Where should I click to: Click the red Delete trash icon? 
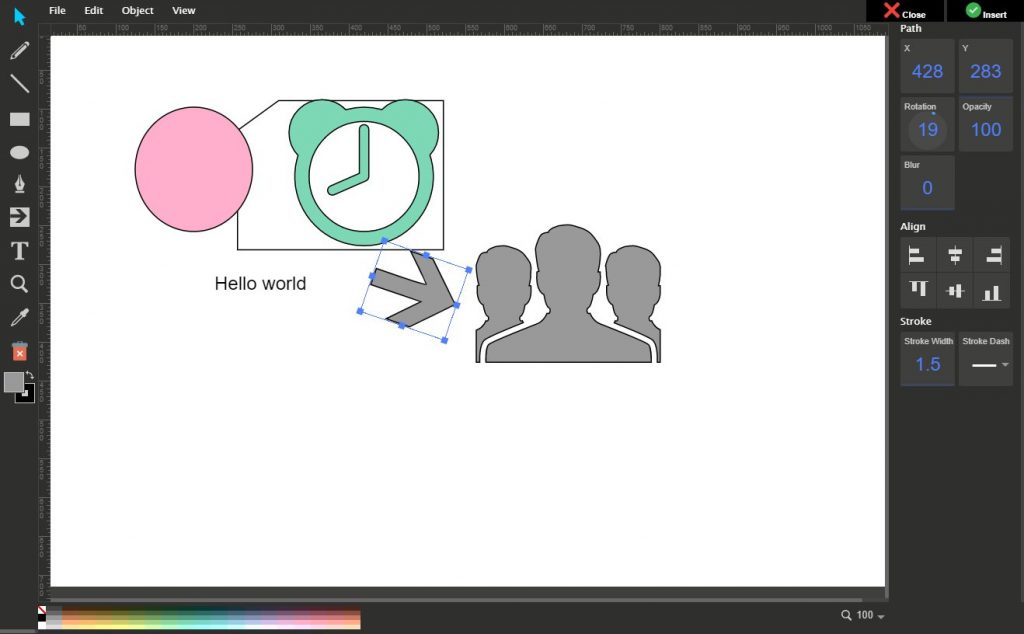[x=19, y=351]
